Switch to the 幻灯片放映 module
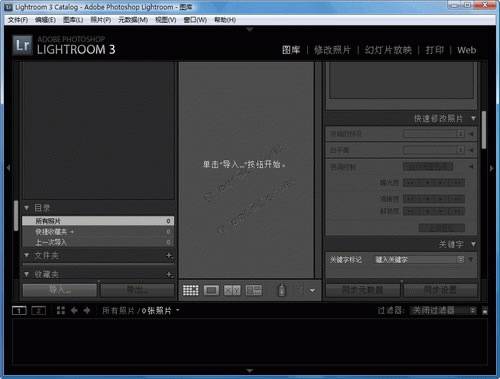Viewport: 500px width, 379px height. coord(388,50)
